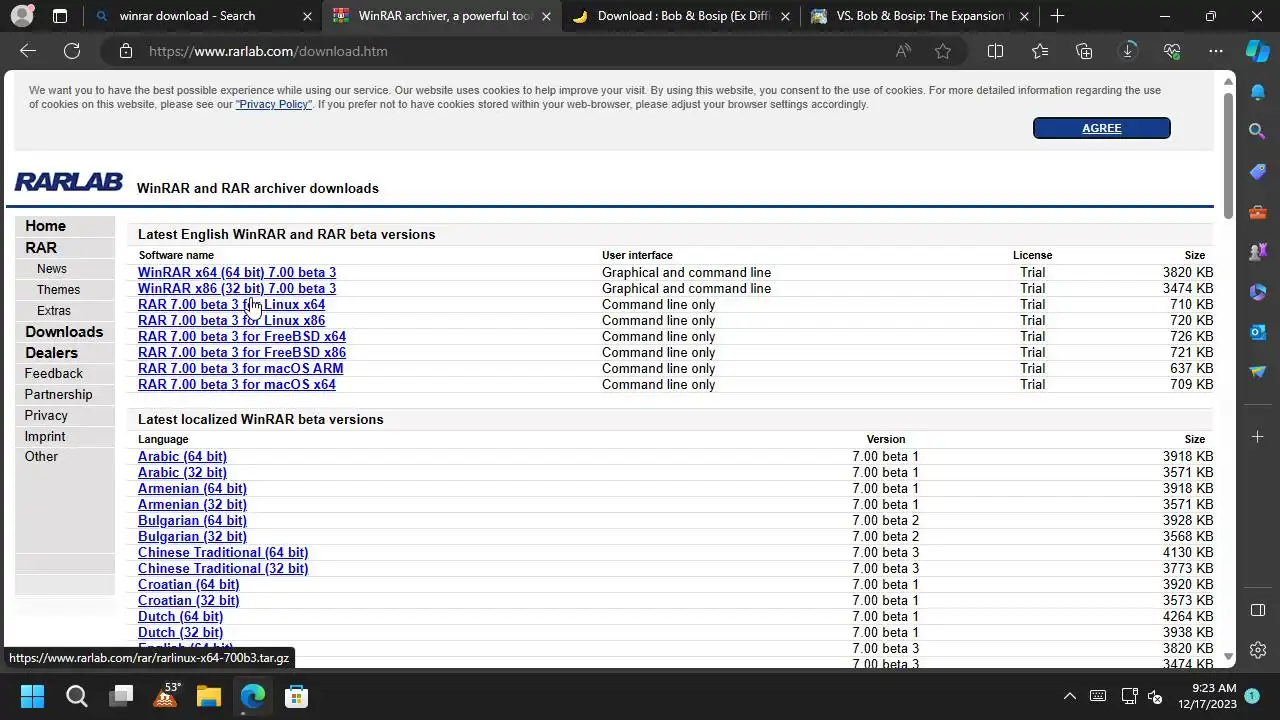
Task: Add a new sidebar app
Action: coord(1258,437)
